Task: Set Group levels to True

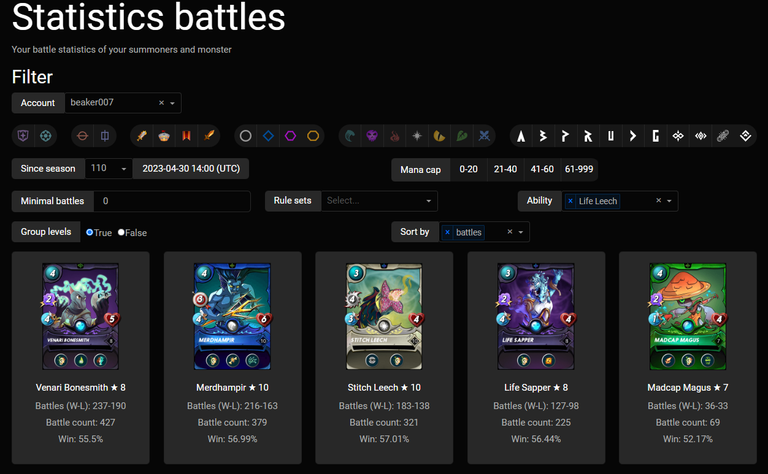Action: [x=90, y=232]
